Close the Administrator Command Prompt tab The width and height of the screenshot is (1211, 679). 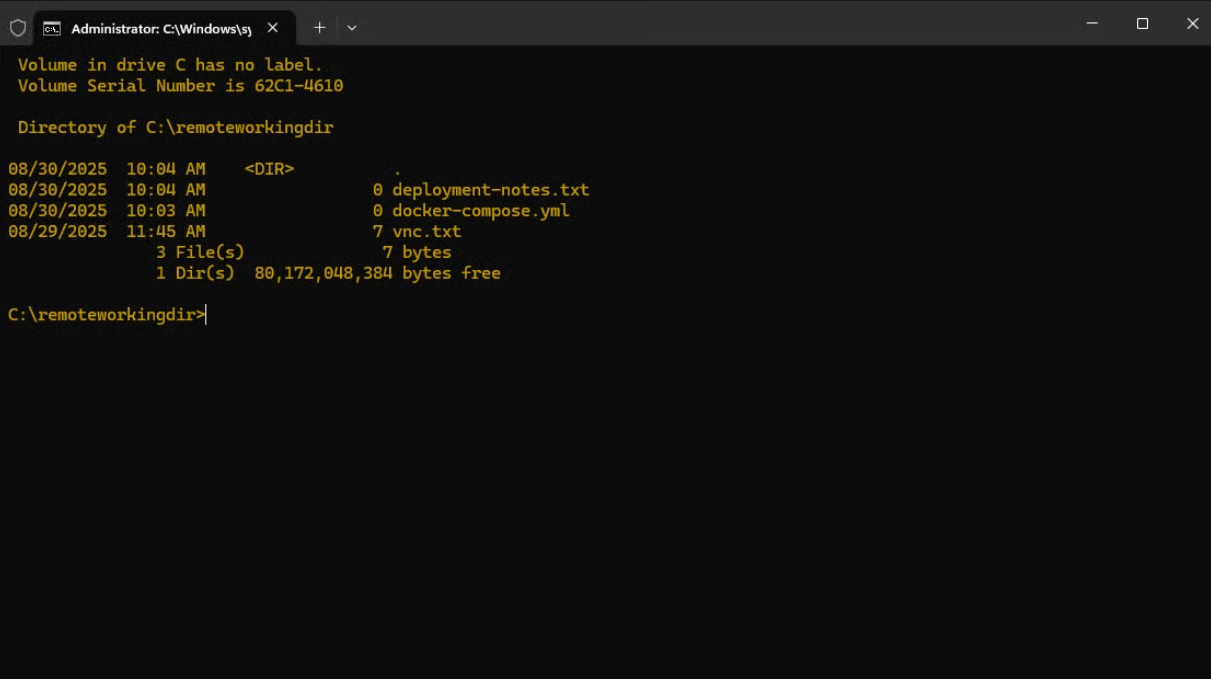tap(272, 28)
